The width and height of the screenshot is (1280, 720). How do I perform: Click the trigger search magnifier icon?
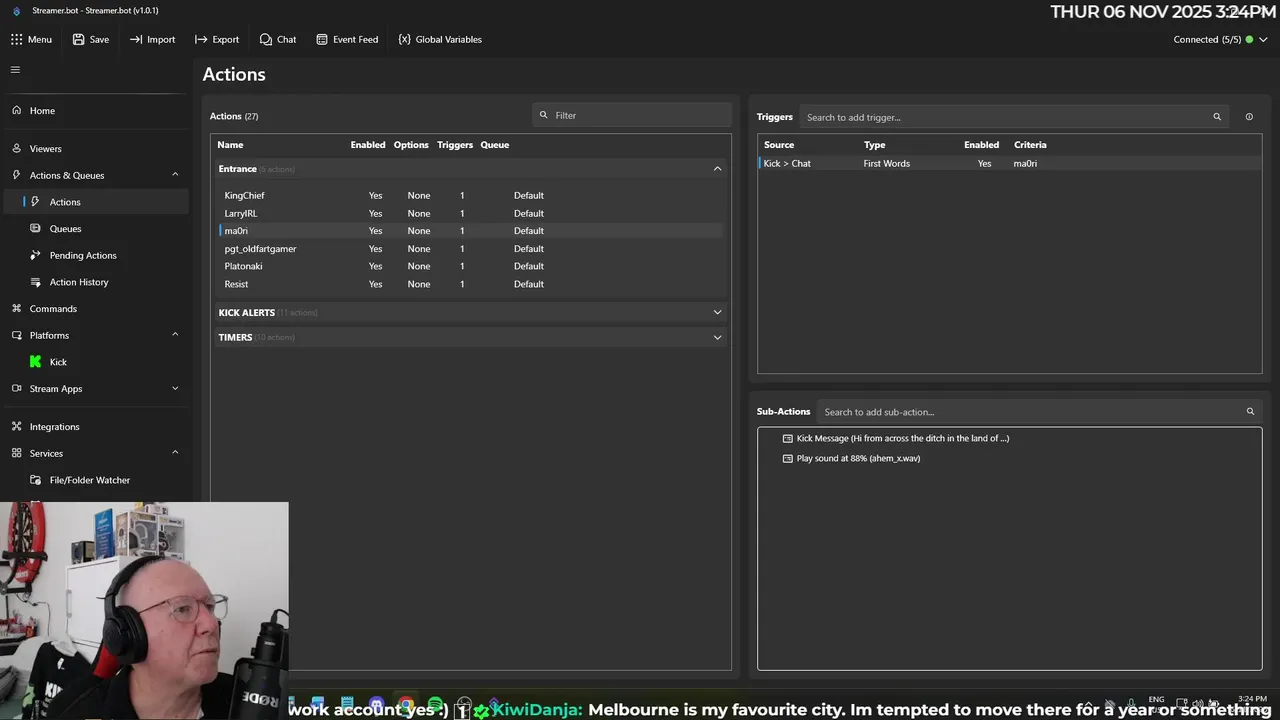[1217, 117]
